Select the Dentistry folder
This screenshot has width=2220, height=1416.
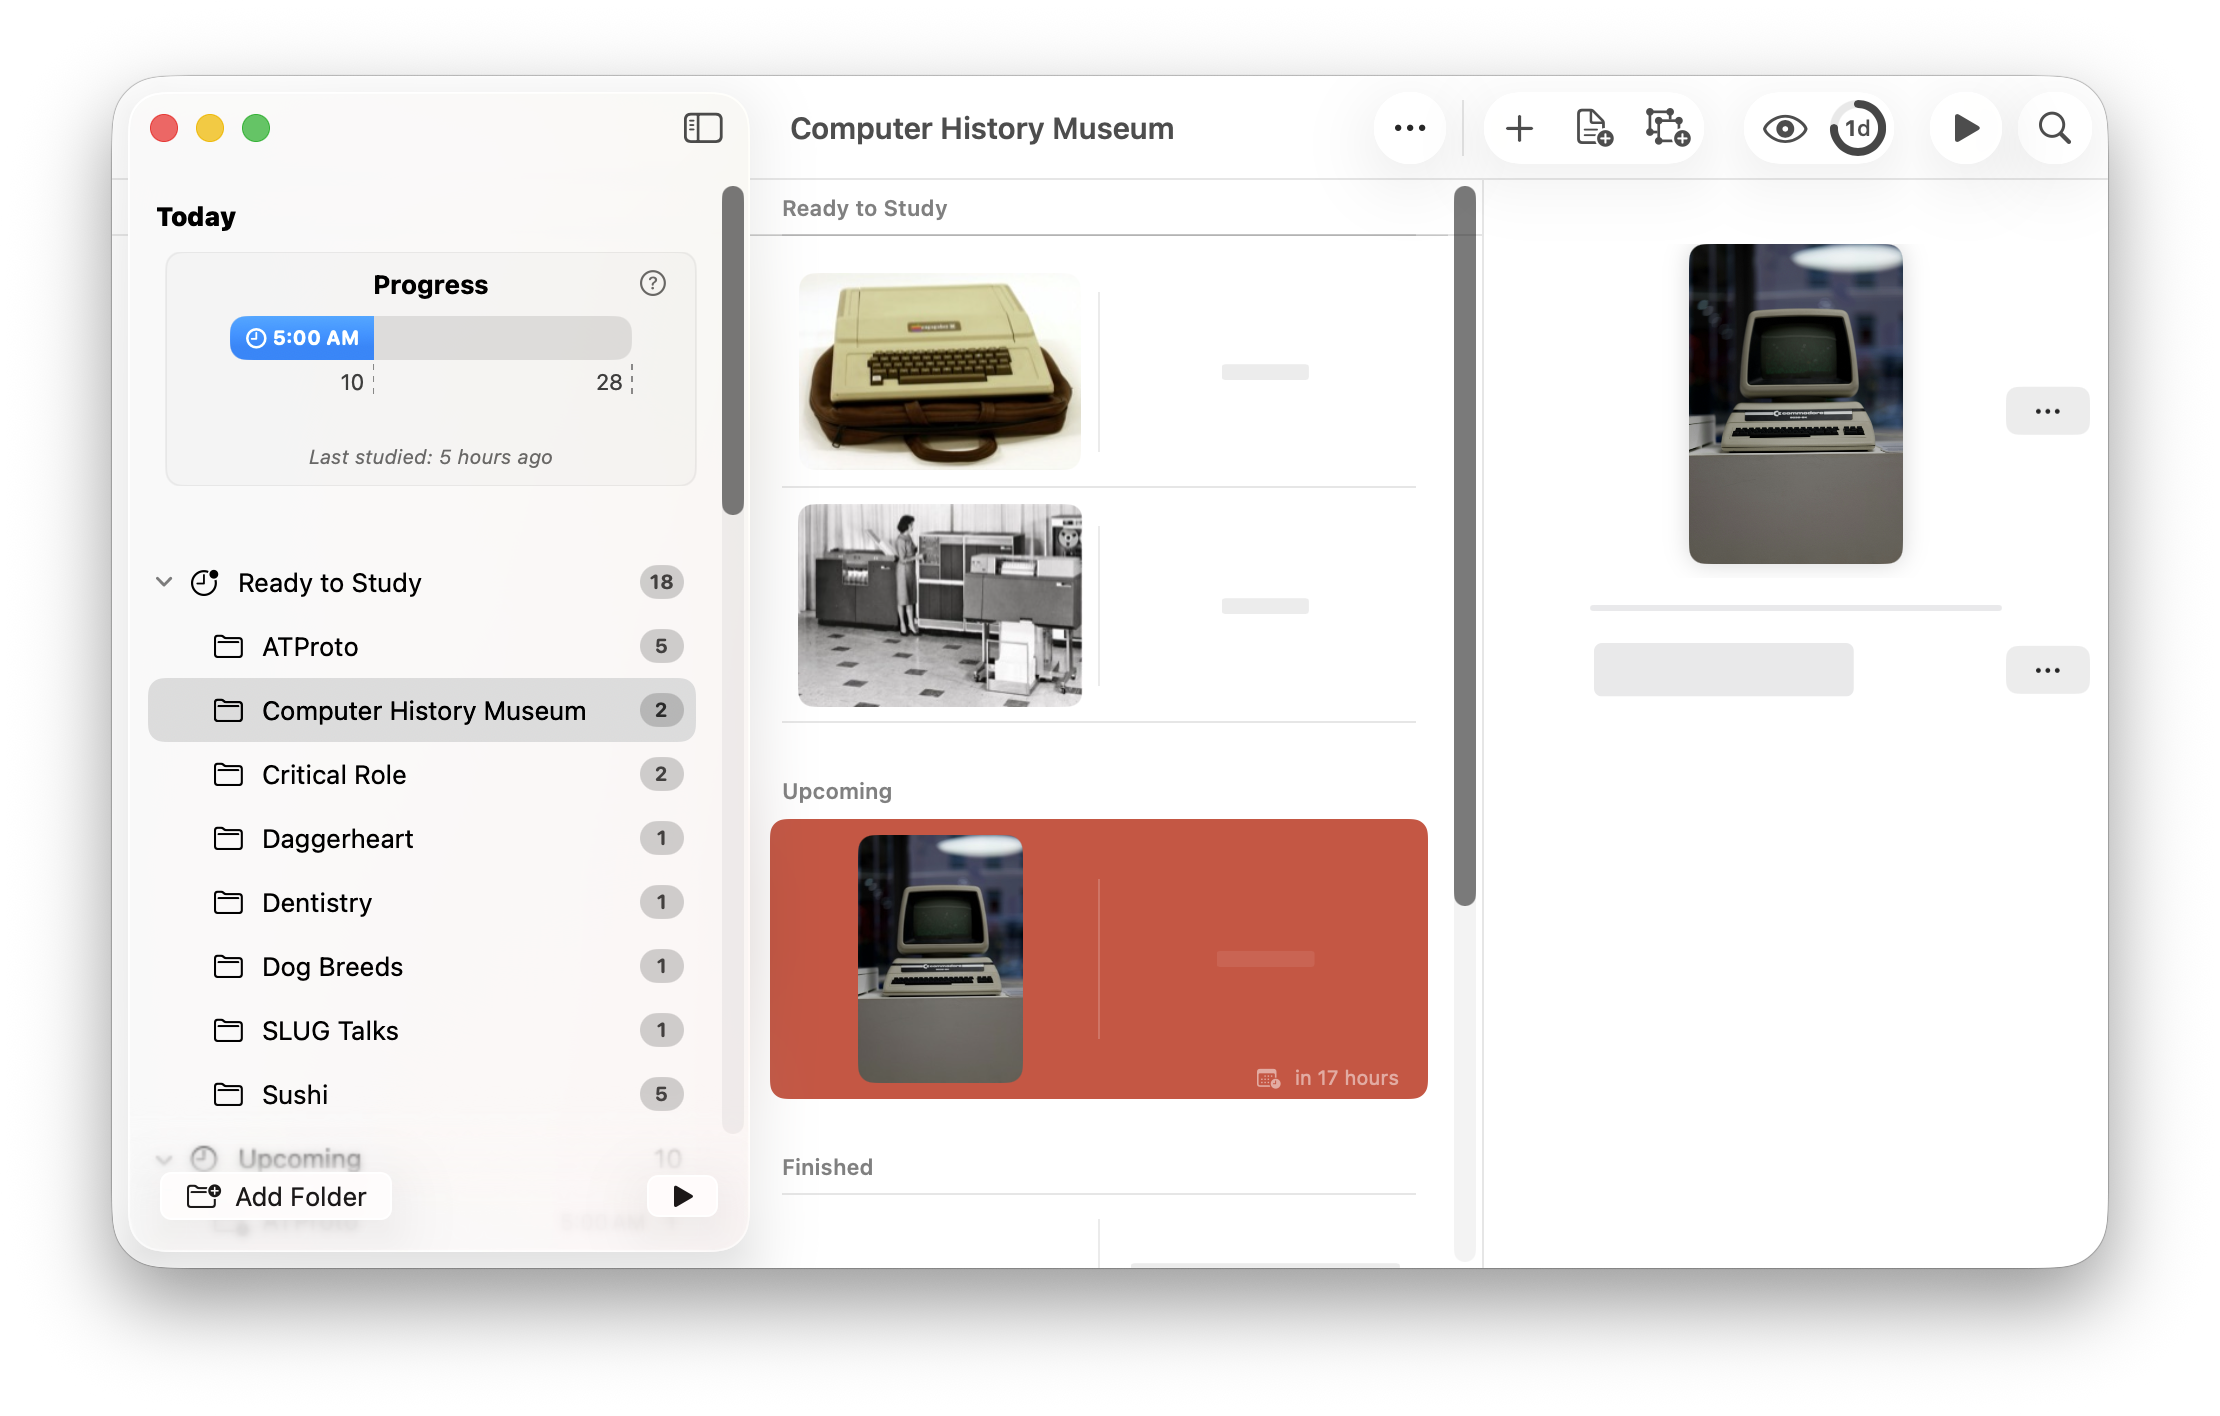point(317,902)
